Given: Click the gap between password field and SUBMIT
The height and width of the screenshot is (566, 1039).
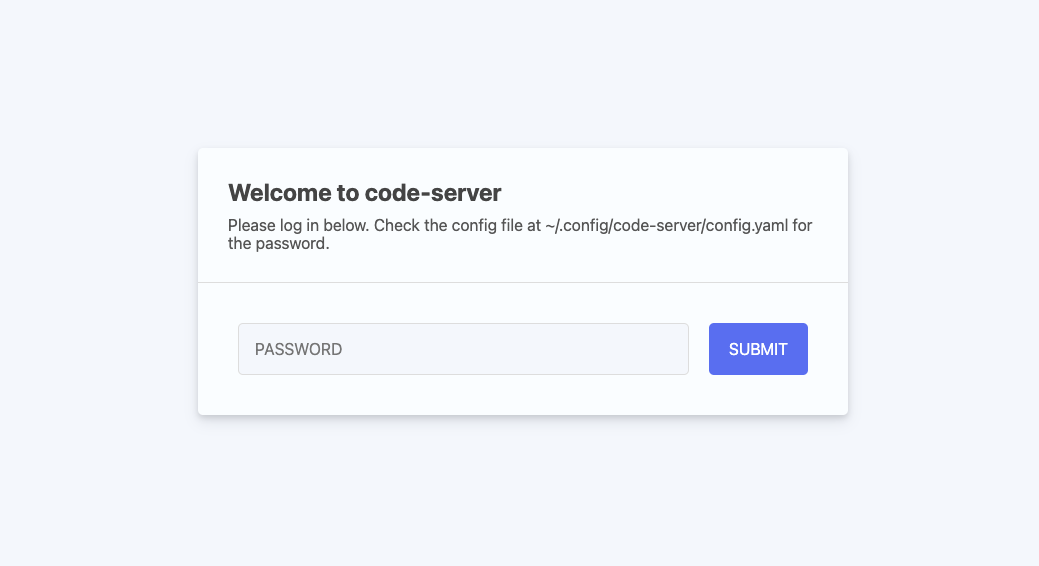Looking at the screenshot, I should tap(698, 349).
